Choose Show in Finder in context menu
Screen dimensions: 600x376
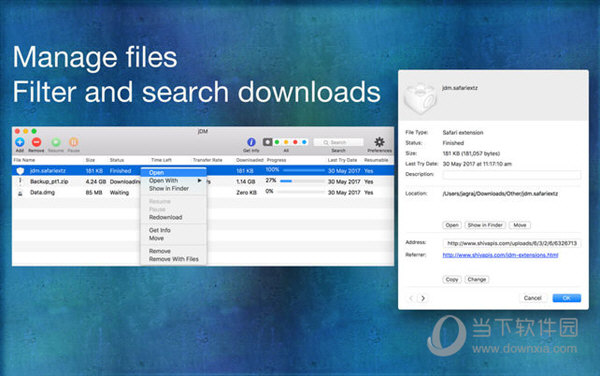(174, 189)
